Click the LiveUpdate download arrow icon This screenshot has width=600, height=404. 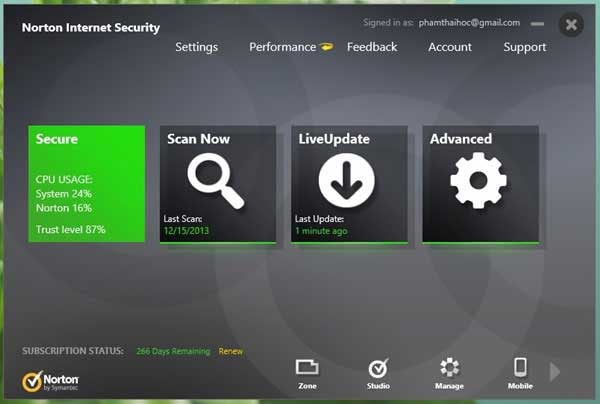click(x=347, y=180)
